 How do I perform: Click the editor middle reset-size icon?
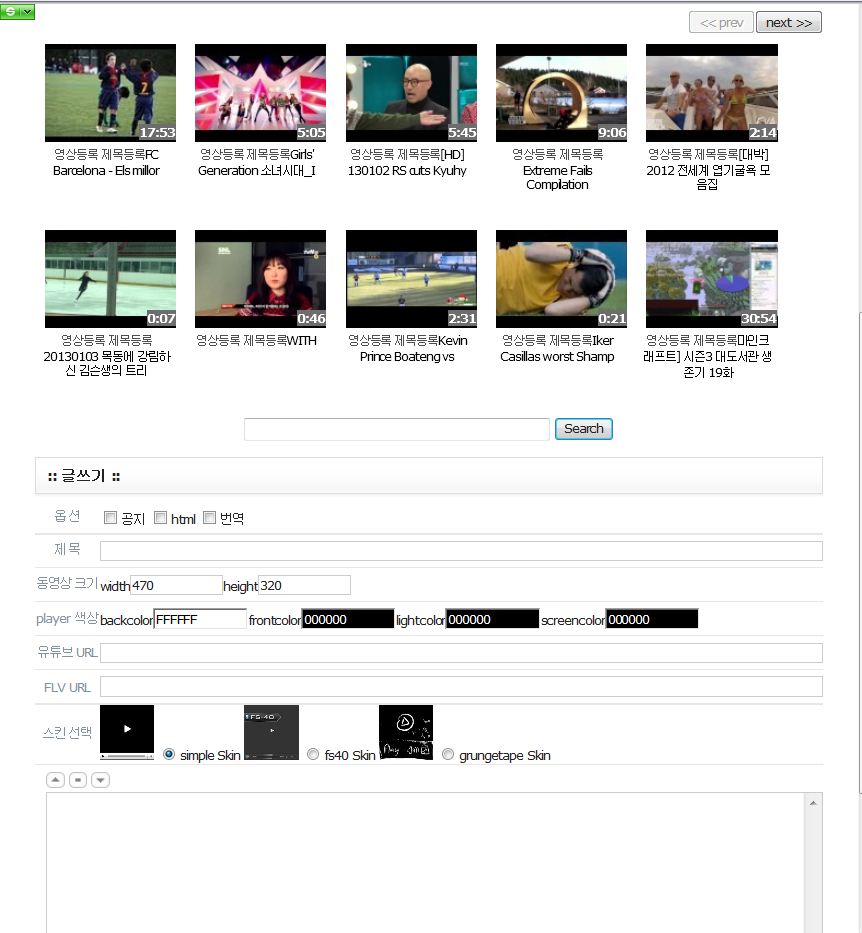pyautogui.click(x=78, y=780)
